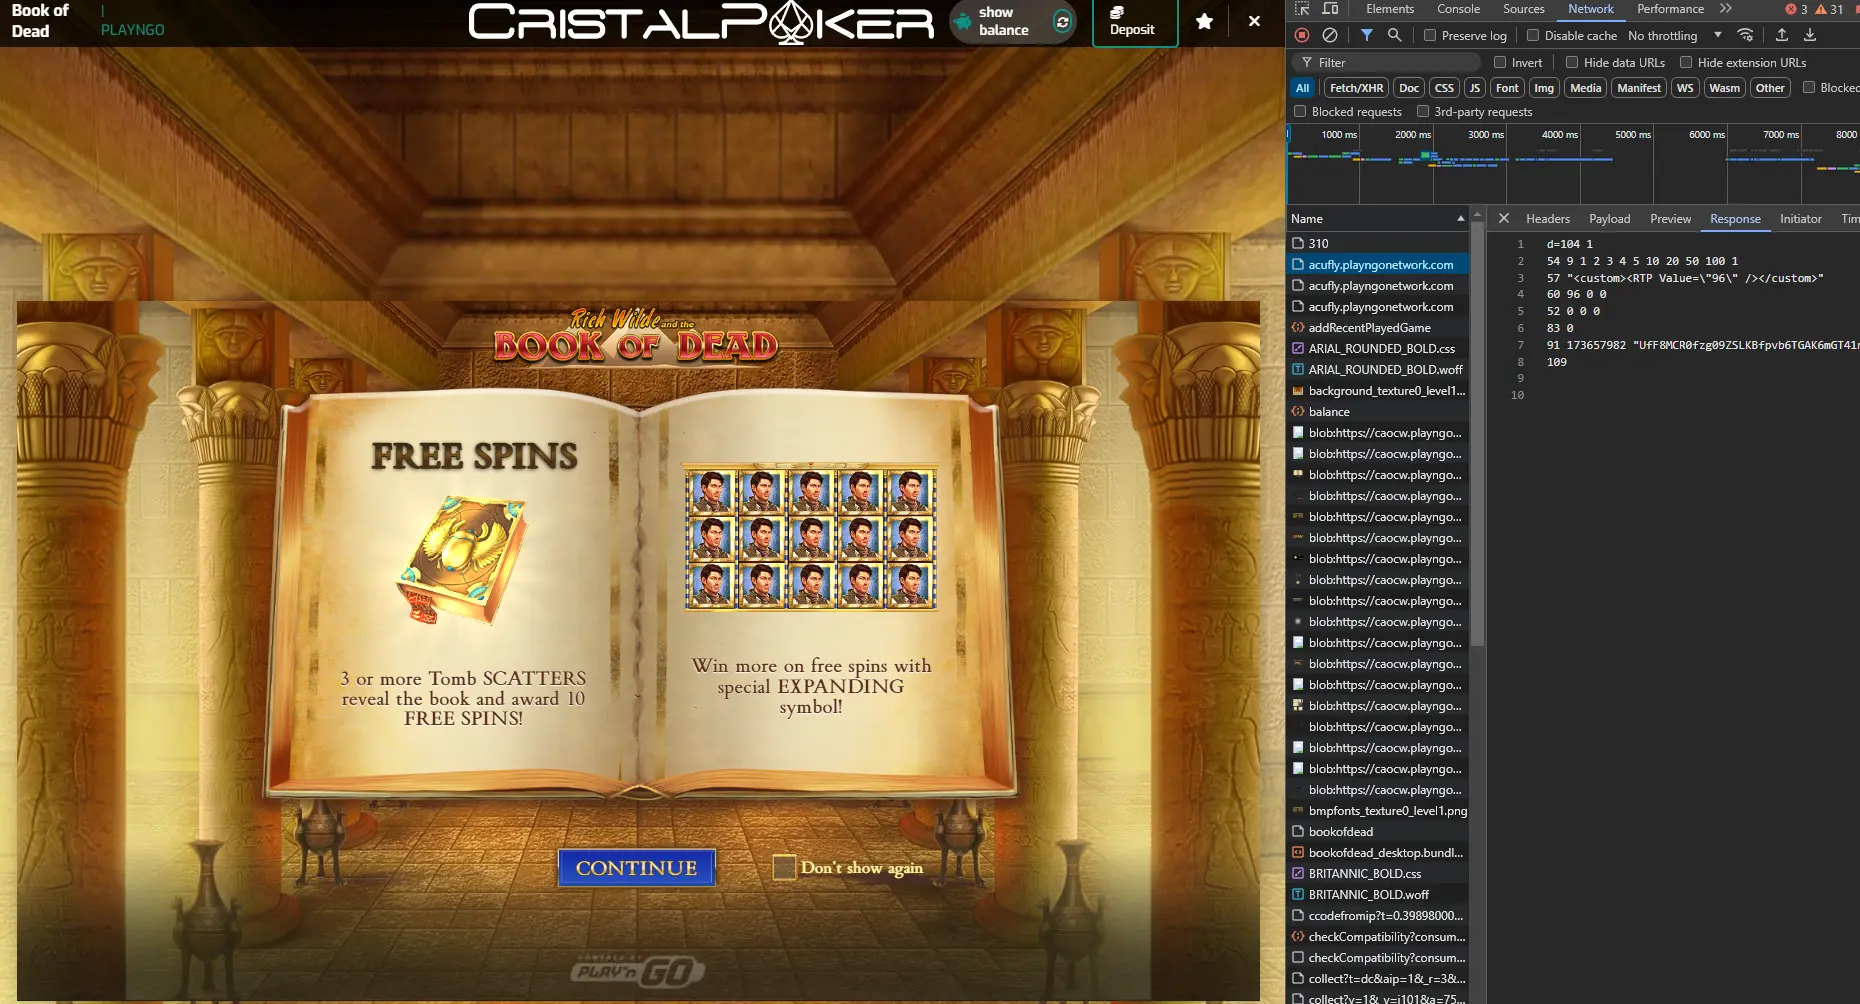Click the export HAR download icon
The height and width of the screenshot is (1004, 1860).
pyautogui.click(x=1810, y=35)
